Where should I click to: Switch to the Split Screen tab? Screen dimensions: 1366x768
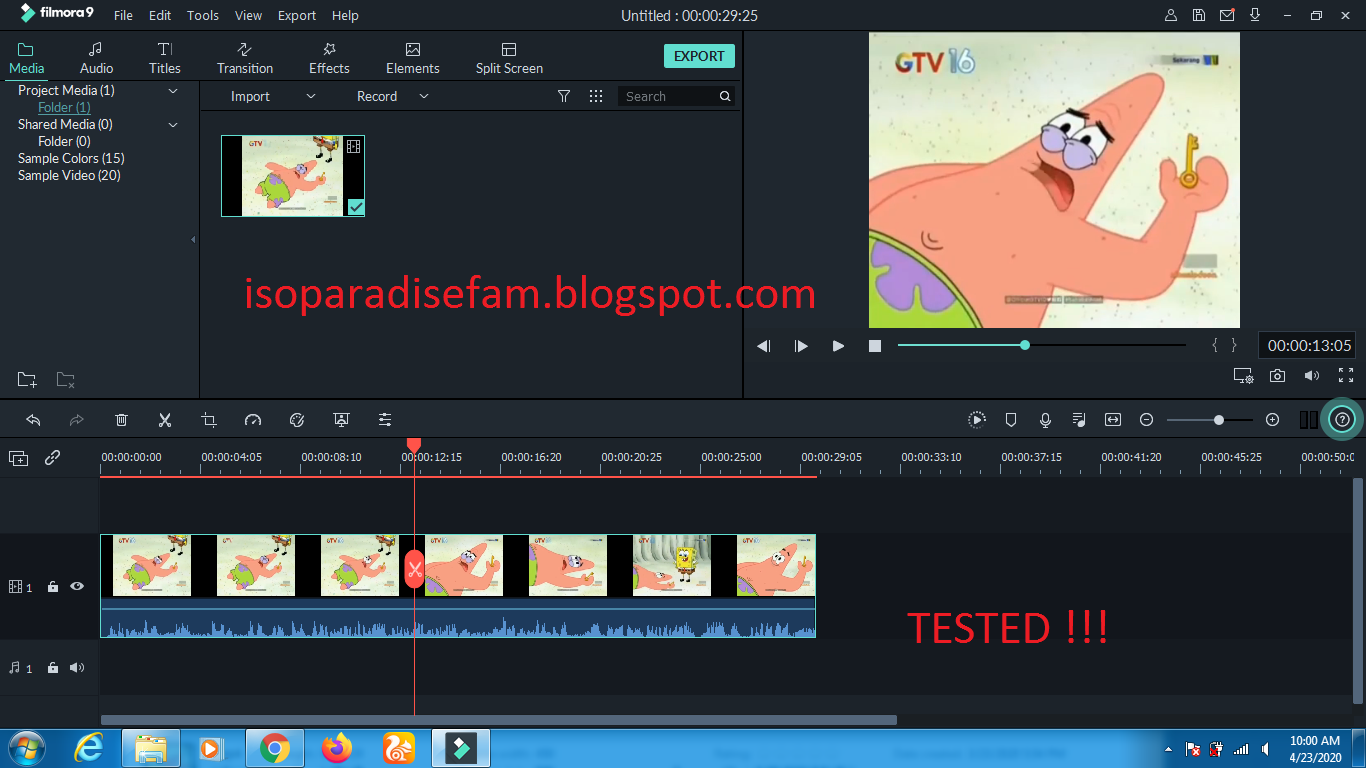(x=509, y=58)
